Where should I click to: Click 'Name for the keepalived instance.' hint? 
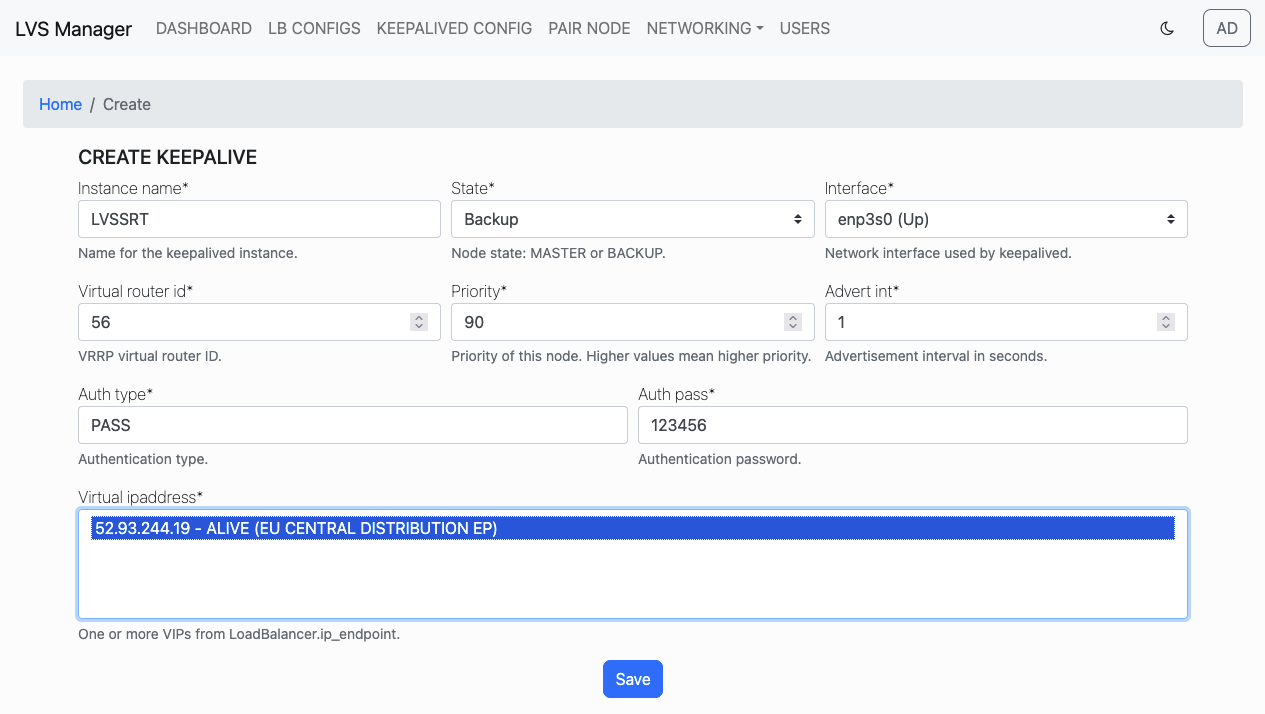188,254
